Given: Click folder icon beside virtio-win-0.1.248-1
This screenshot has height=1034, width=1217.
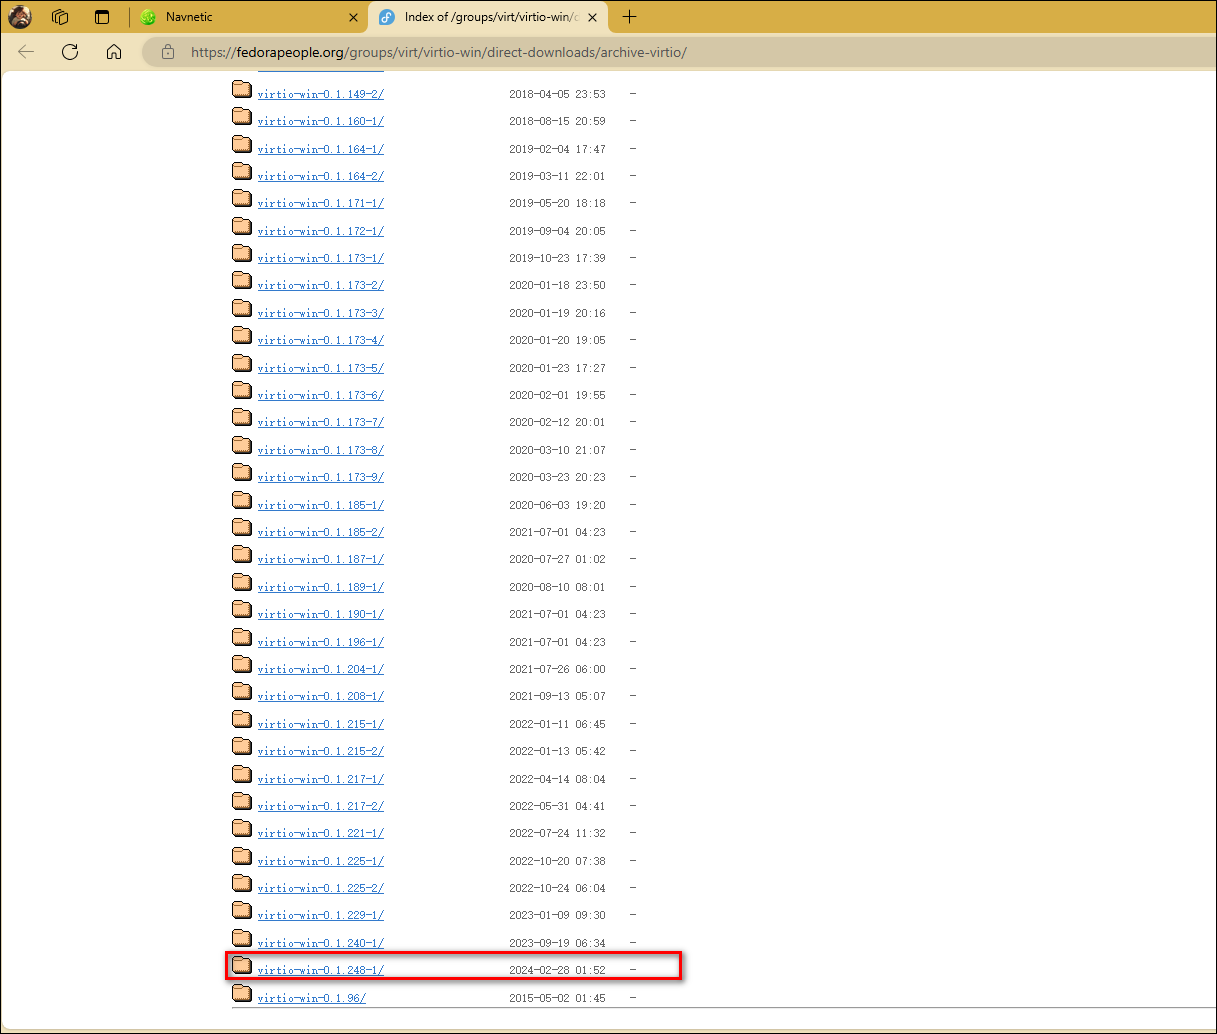Looking at the screenshot, I should 242,966.
